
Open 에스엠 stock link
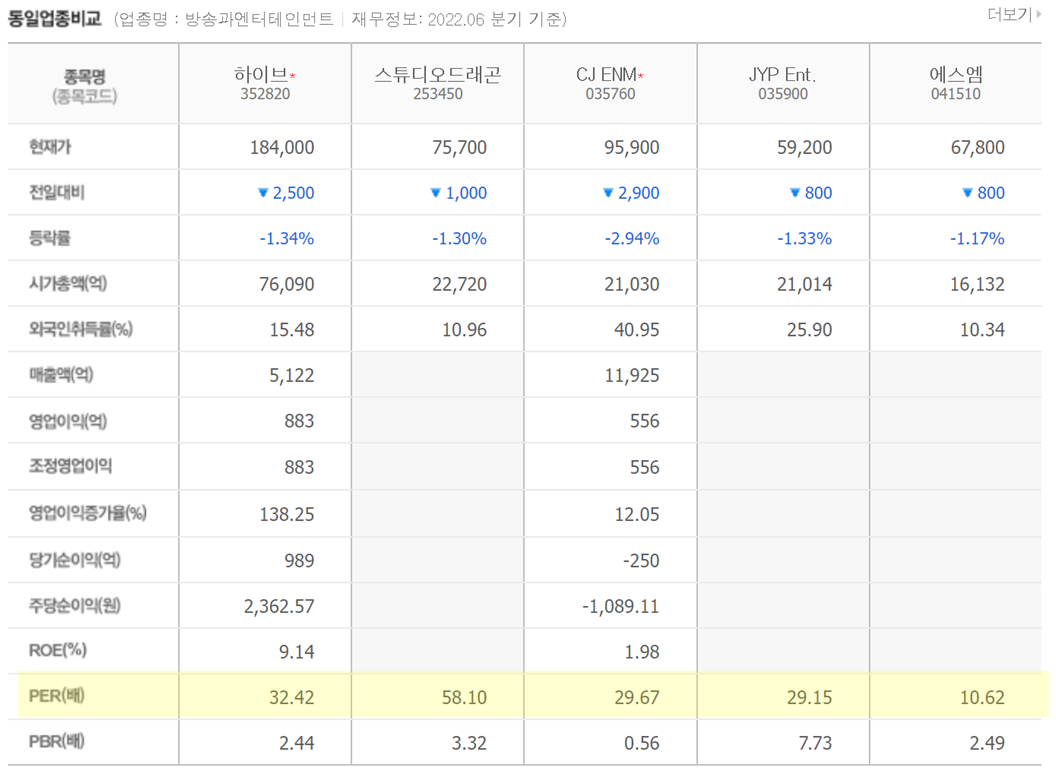coord(956,75)
